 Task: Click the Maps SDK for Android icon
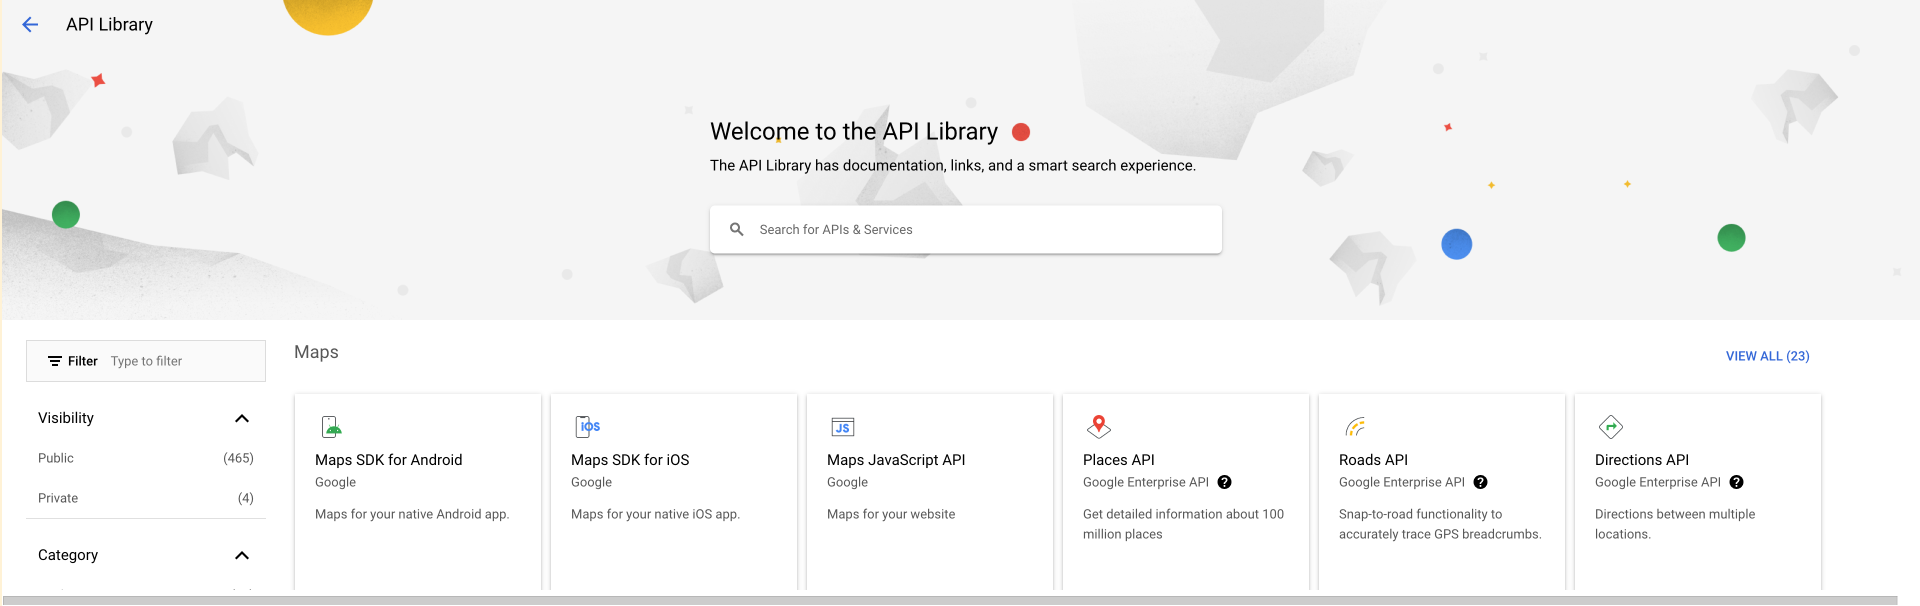click(332, 427)
